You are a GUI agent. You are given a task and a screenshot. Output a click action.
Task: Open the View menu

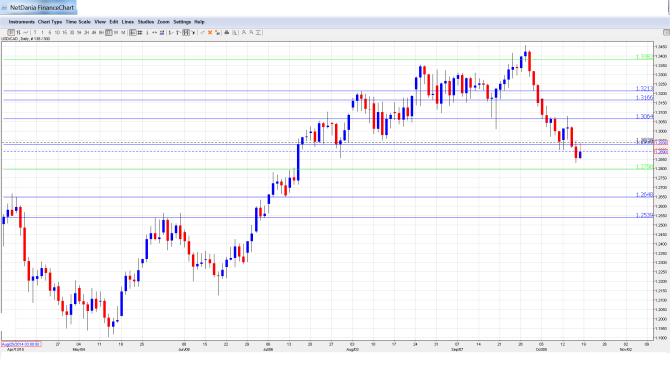[100, 22]
